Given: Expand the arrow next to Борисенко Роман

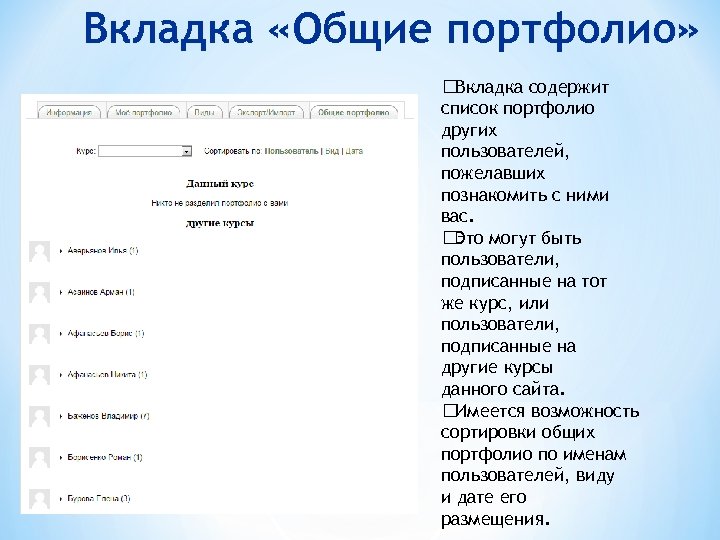Looking at the screenshot, I should [61, 458].
